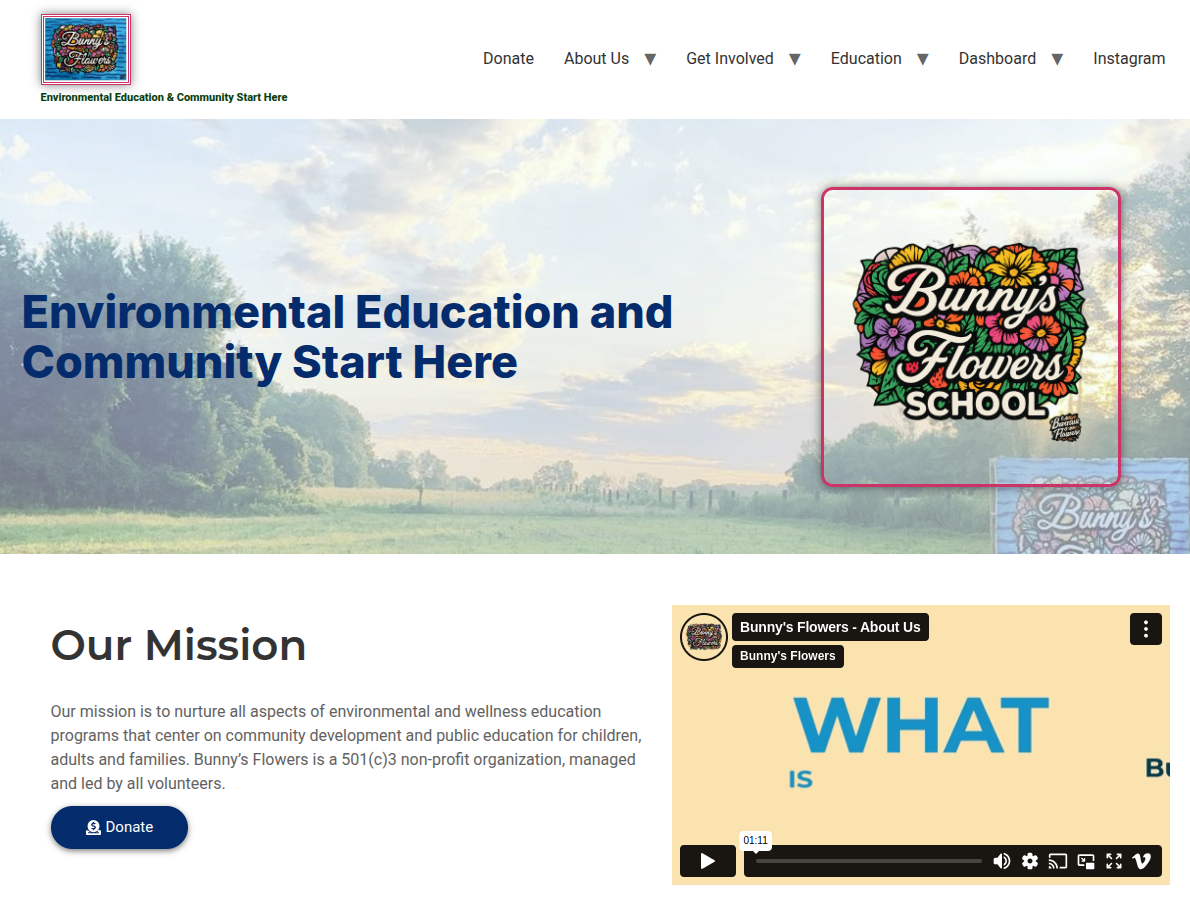Screen dimensions: 1190x912
Task: Expand the Get Involved dropdown arrow
Action: 795,59
